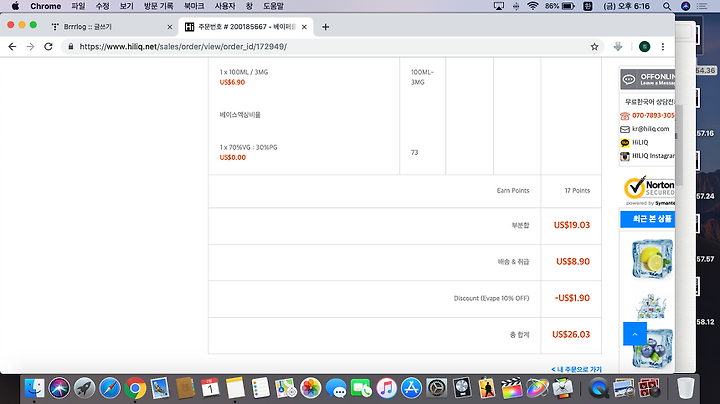
Task: Go back to the previous page
Action: tap(12, 46)
